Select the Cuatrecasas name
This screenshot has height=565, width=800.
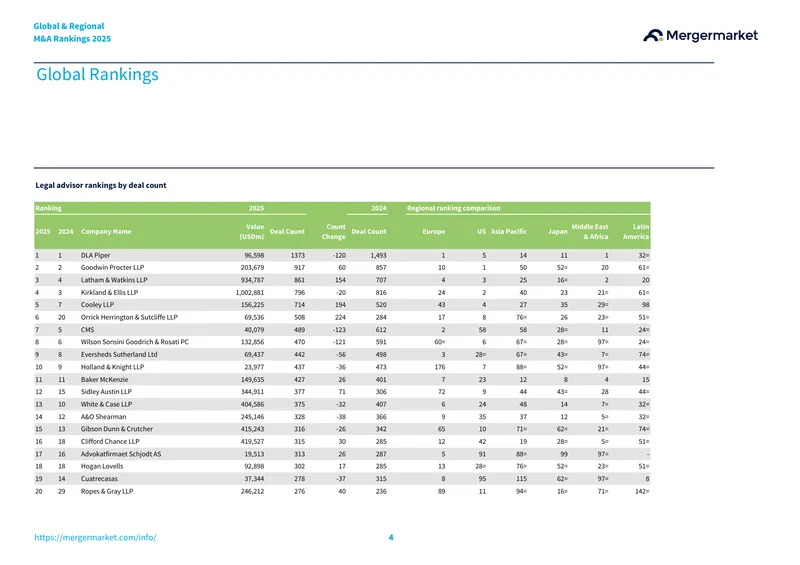tap(99, 479)
